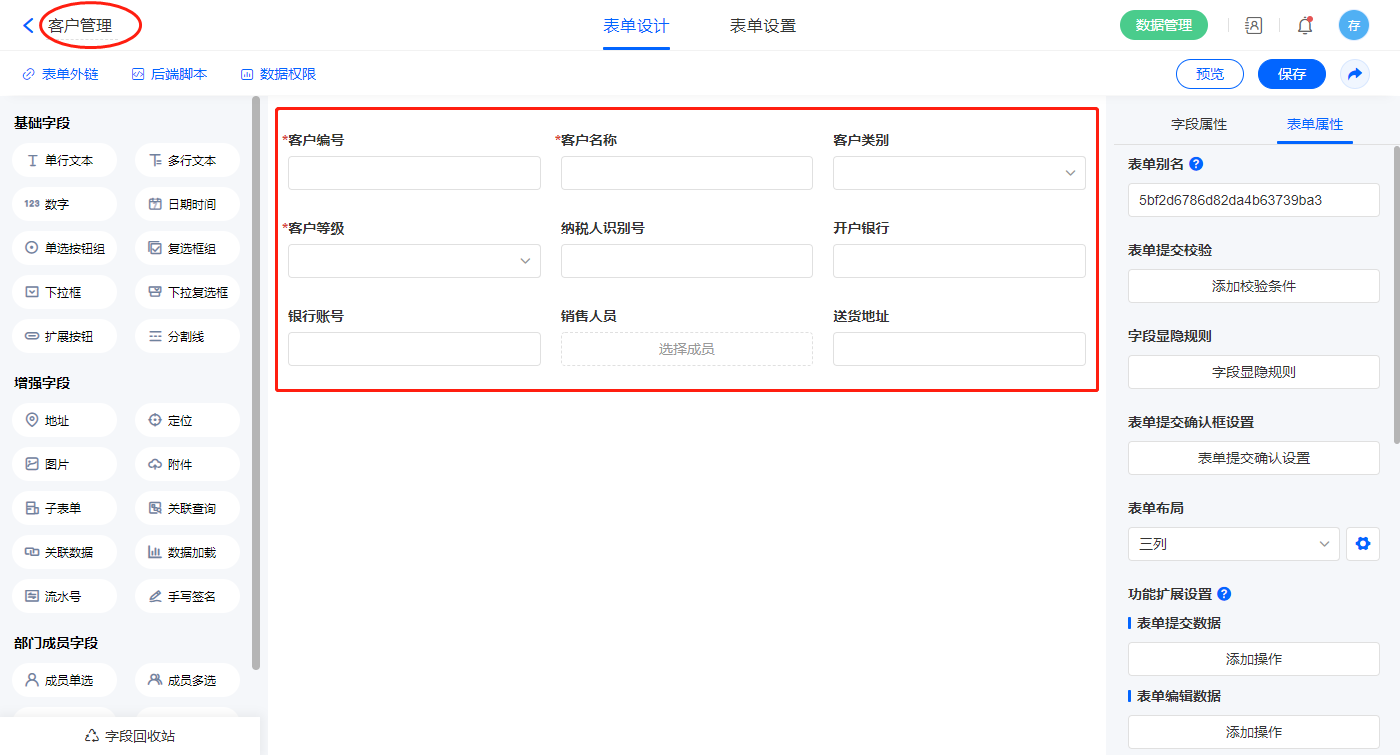The height and width of the screenshot is (755, 1400).
Task: Add a 单选按钮组 field
Action: [65, 249]
